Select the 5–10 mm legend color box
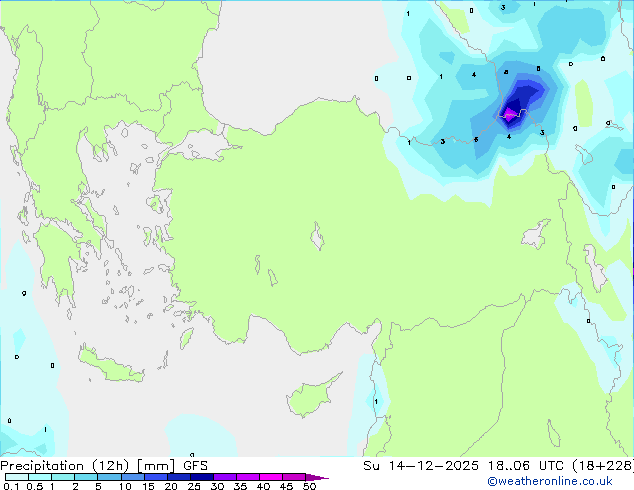The width and height of the screenshot is (634, 490). tap(109, 477)
